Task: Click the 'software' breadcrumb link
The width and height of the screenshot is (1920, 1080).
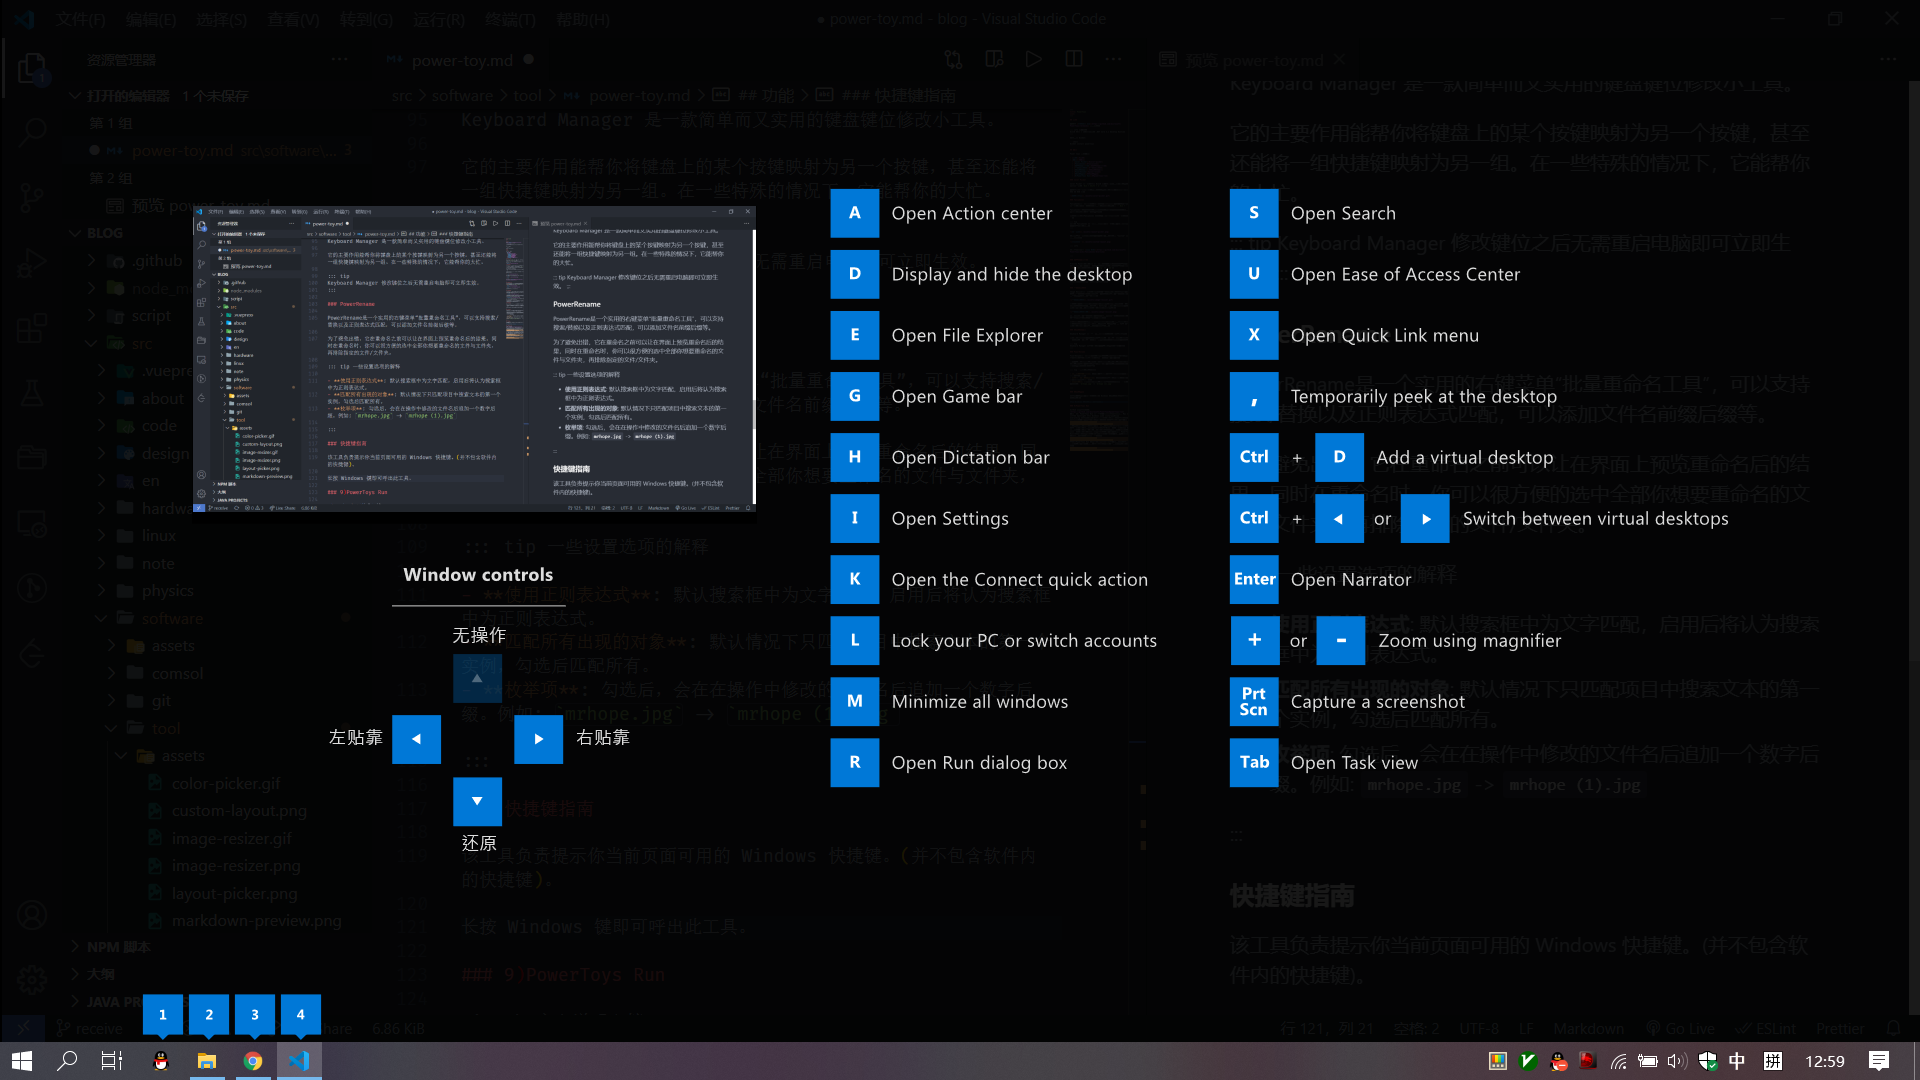Action: [x=462, y=96]
